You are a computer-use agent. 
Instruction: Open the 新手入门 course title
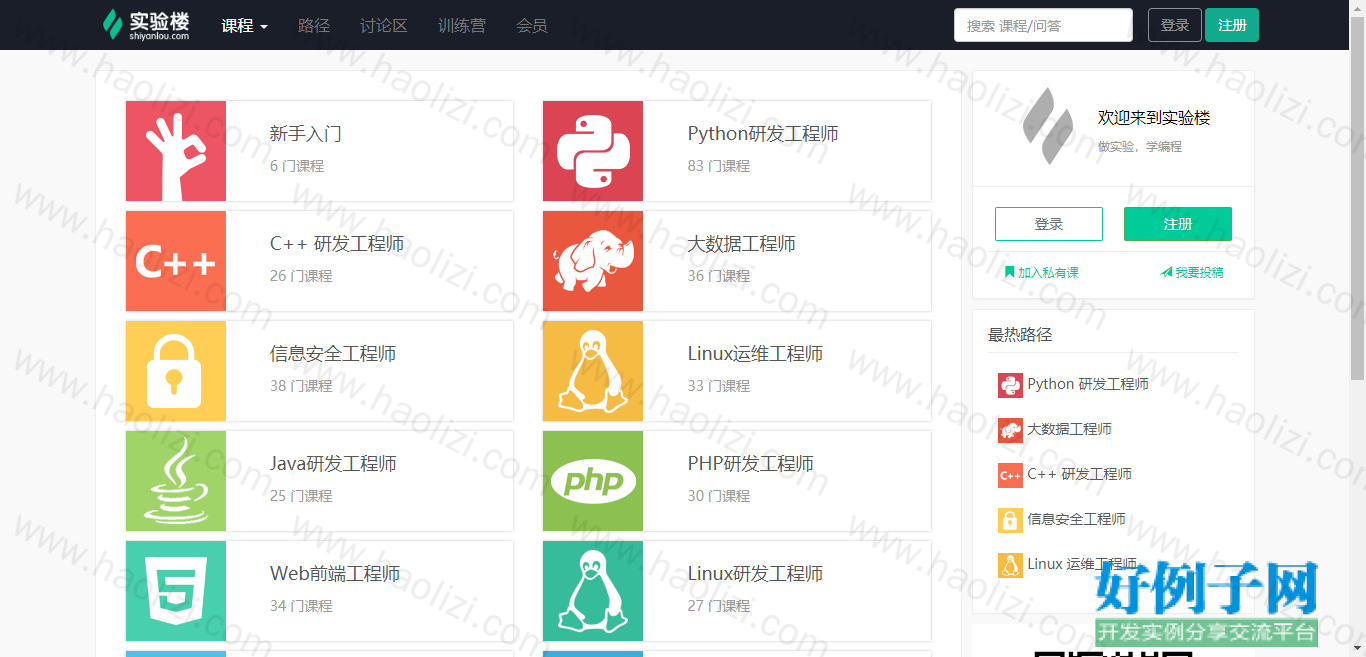click(x=306, y=134)
